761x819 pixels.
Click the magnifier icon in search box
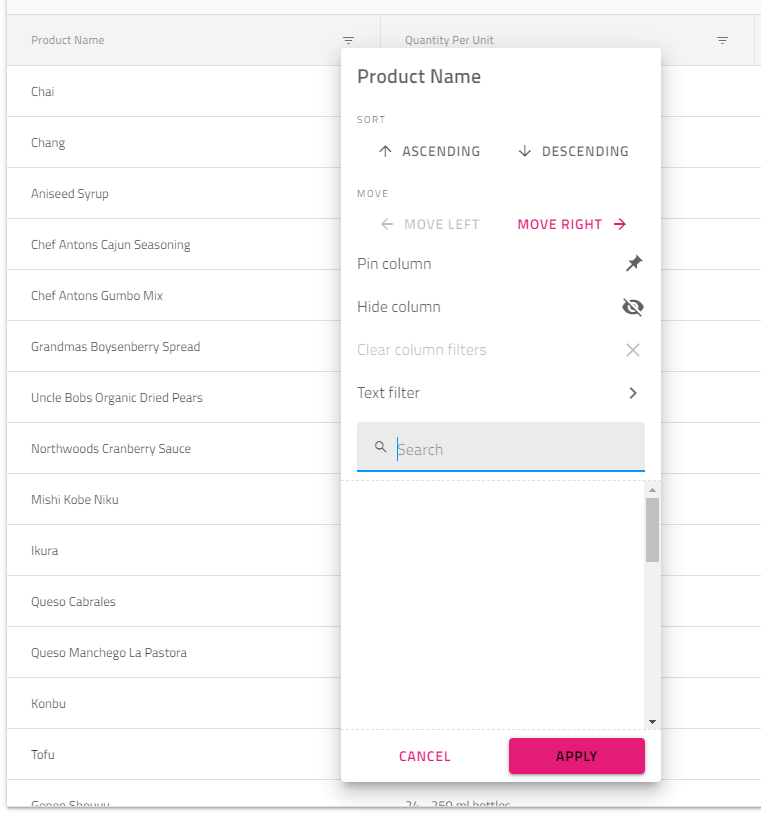click(380, 448)
